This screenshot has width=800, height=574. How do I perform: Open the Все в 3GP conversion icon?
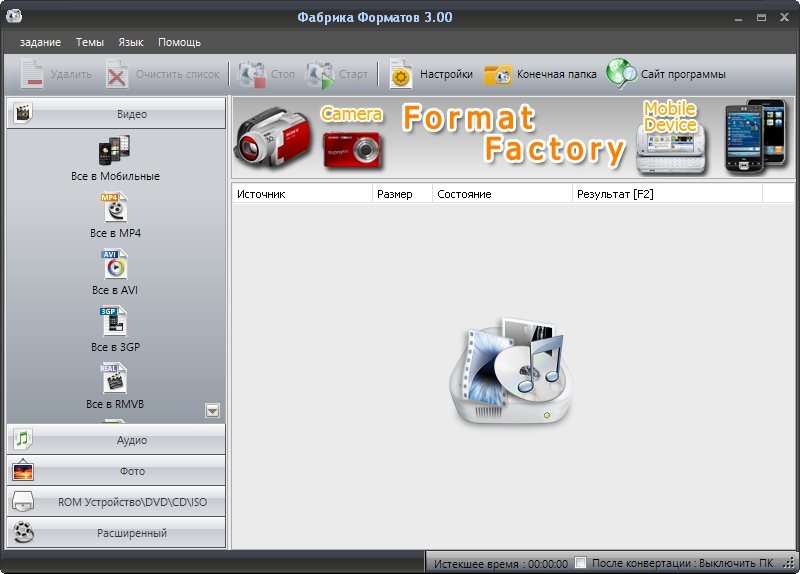[115, 322]
